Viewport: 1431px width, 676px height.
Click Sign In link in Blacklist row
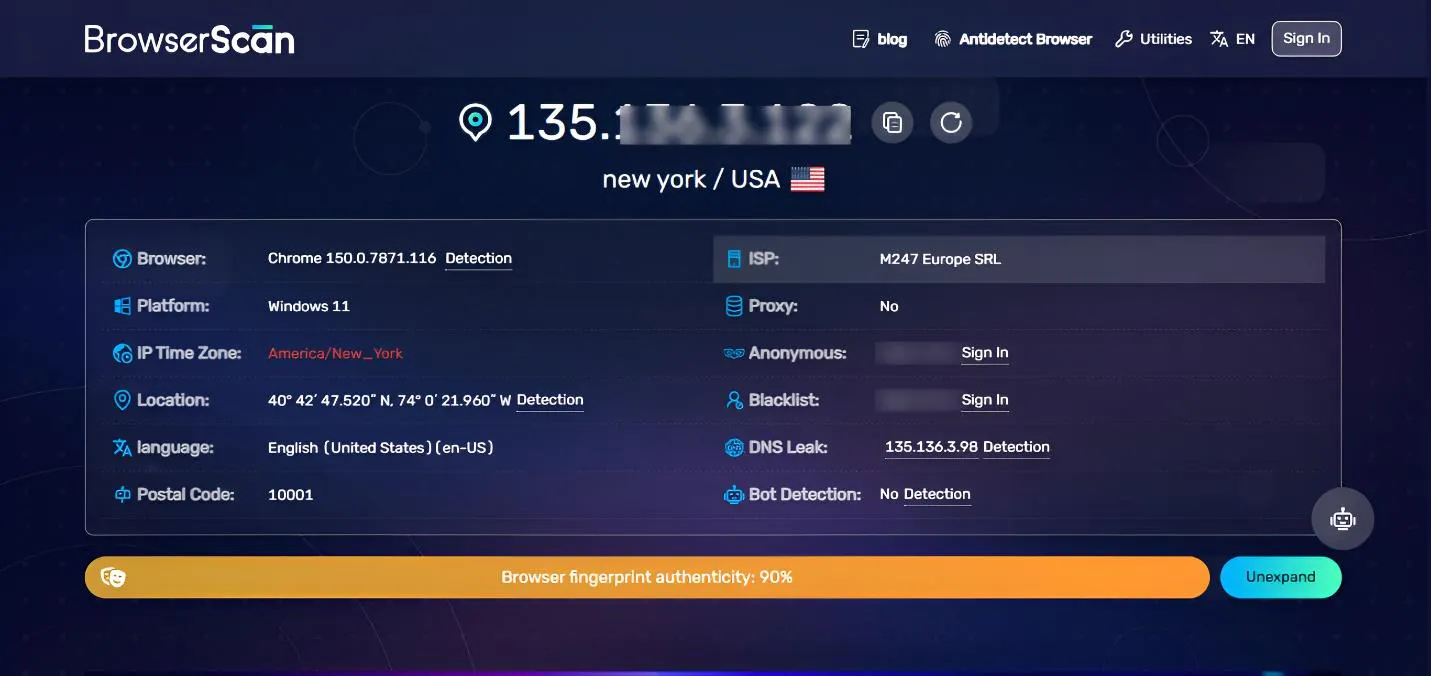(985, 400)
